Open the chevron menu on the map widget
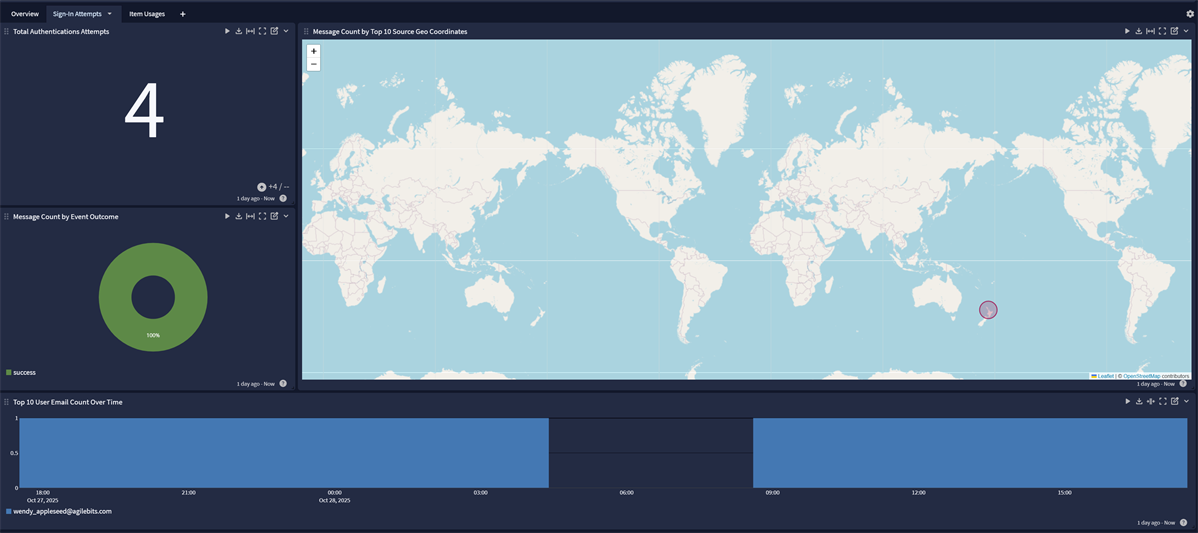1198x533 pixels. pyautogui.click(x=1187, y=32)
